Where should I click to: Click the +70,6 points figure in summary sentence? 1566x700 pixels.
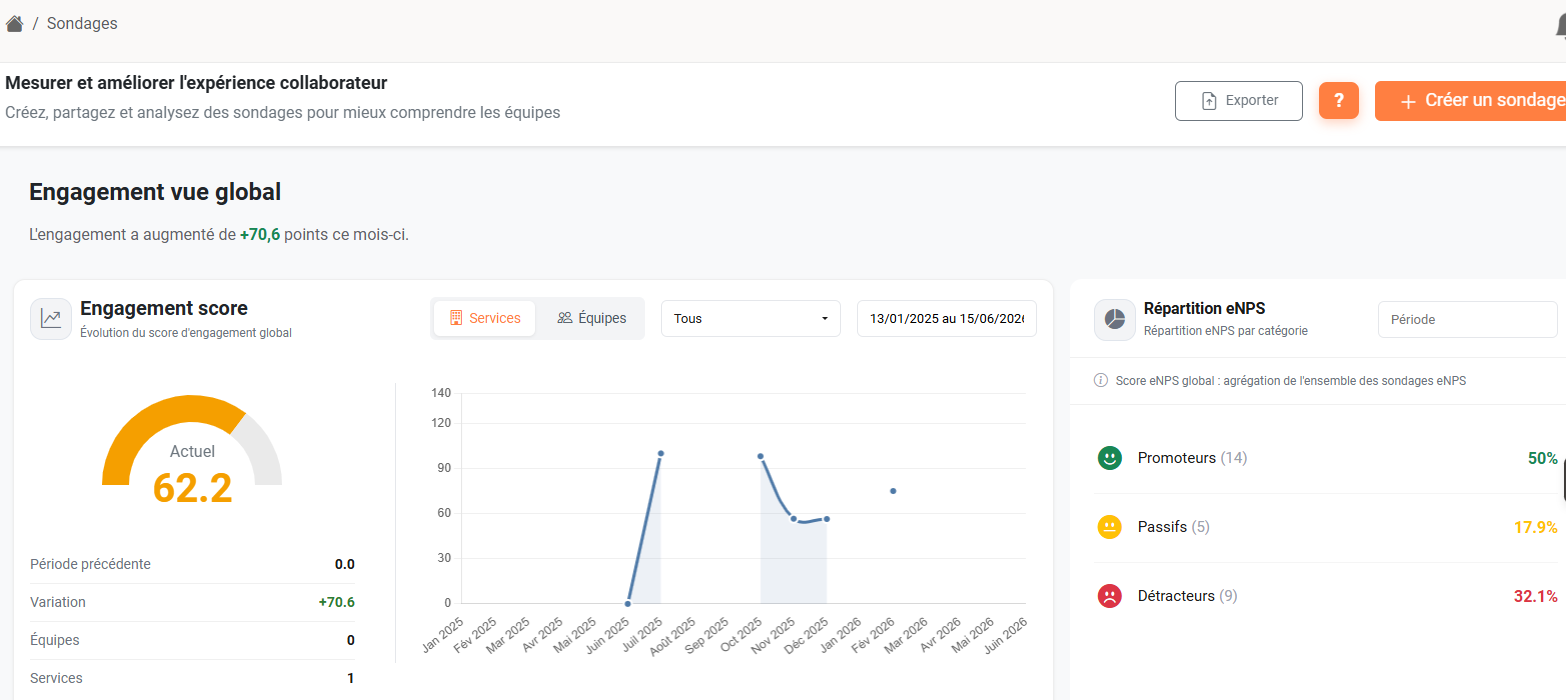click(x=260, y=235)
